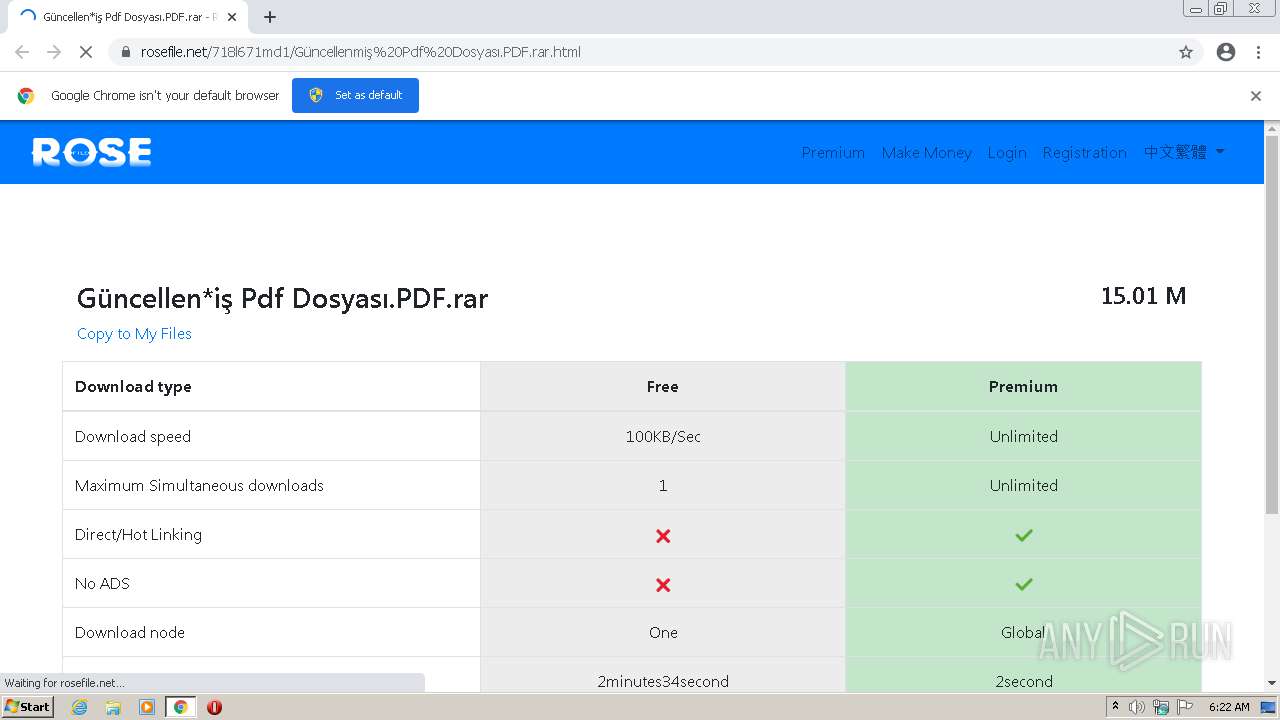1280x720 pixels.
Task: Open red stop-sign taskbar app
Action: pos(214,707)
